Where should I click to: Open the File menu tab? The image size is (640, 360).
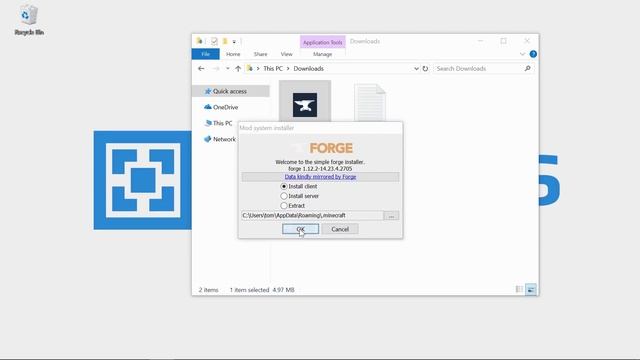(x=206, y=54)
